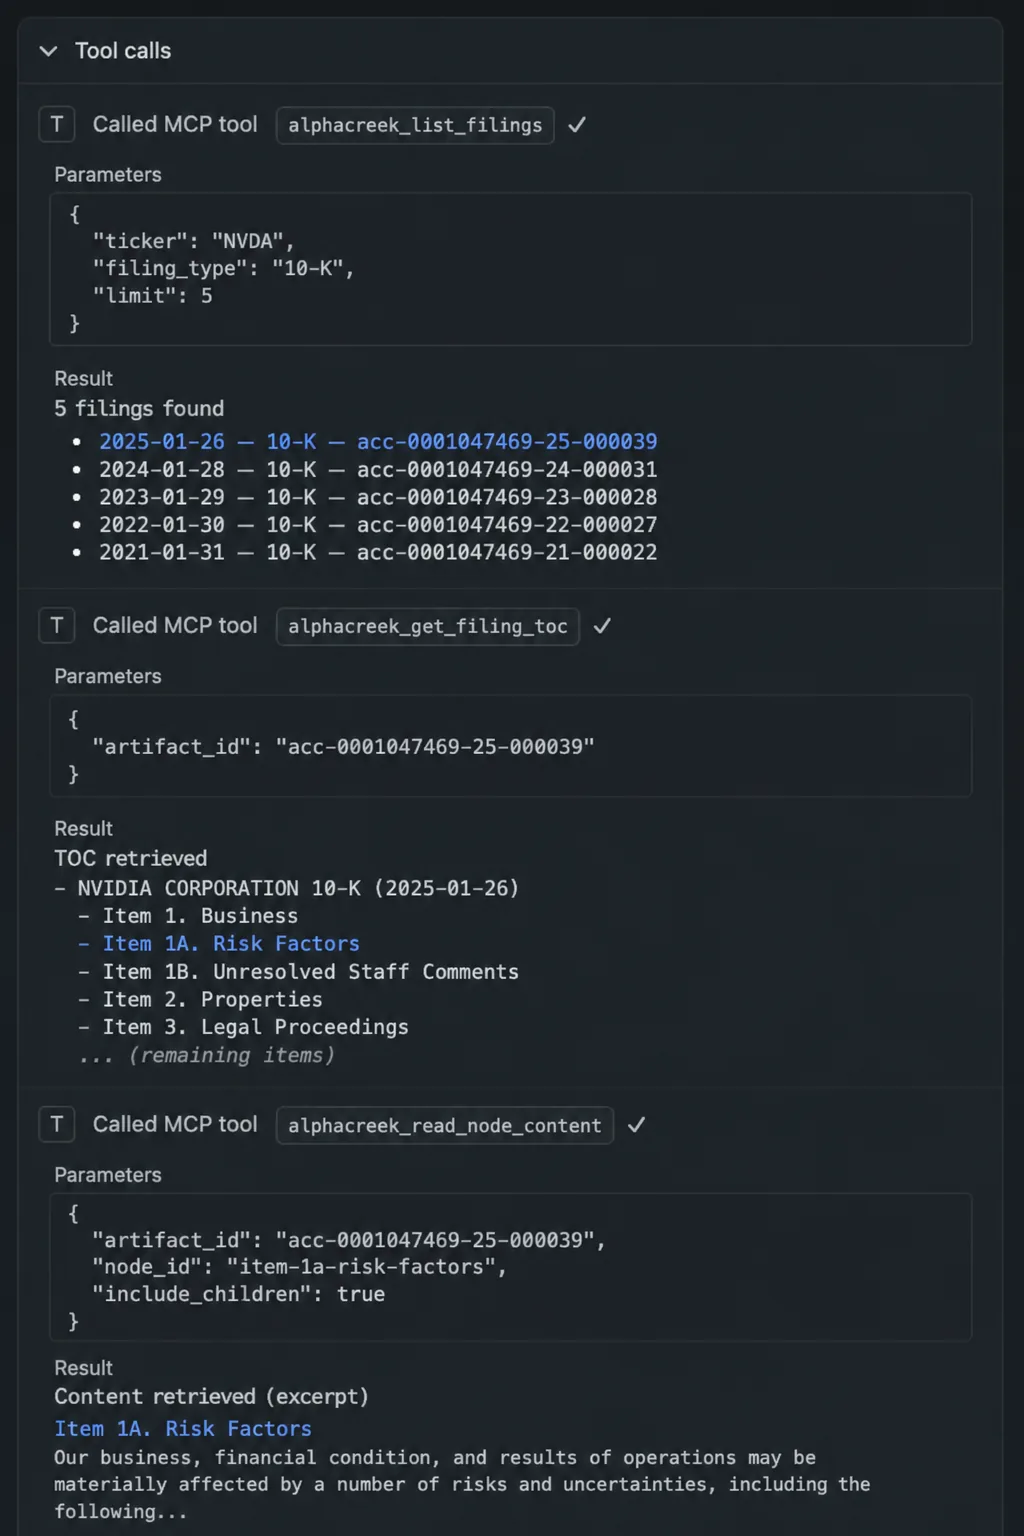Image resolution: width=1024 pixels, height=1536 pixels.
Task: Select the alphacreek_read_node_content tool name badge
Action: [x=445, y=1125]
